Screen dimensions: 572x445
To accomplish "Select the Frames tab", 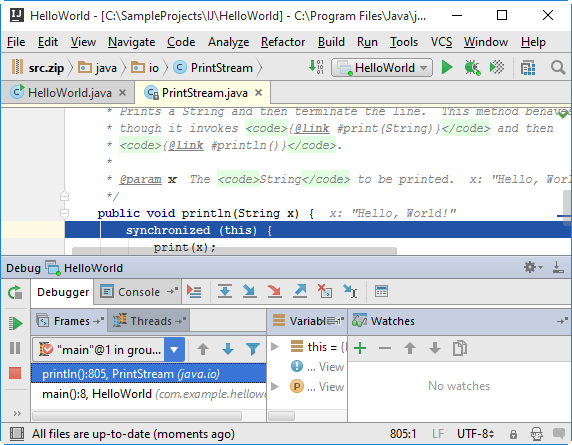I will (70, 321).
